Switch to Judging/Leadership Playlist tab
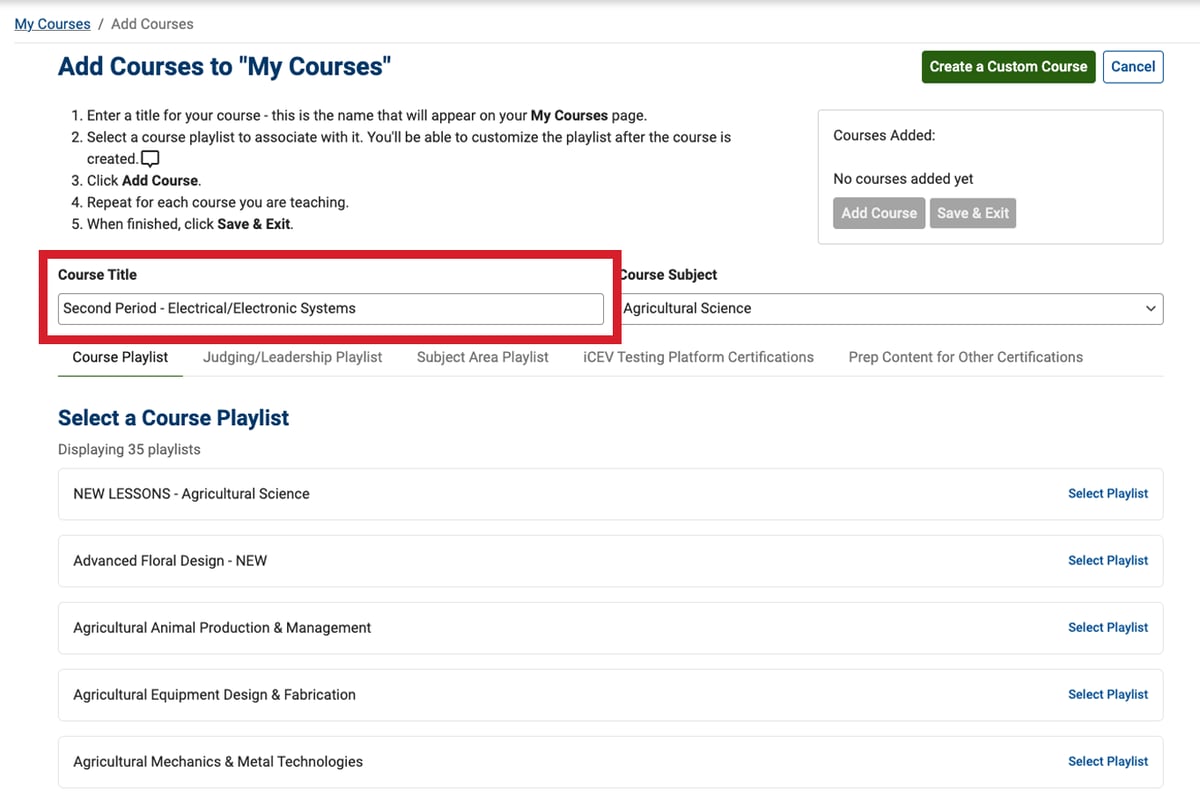1200x801 pixels. tap(292, 357)
